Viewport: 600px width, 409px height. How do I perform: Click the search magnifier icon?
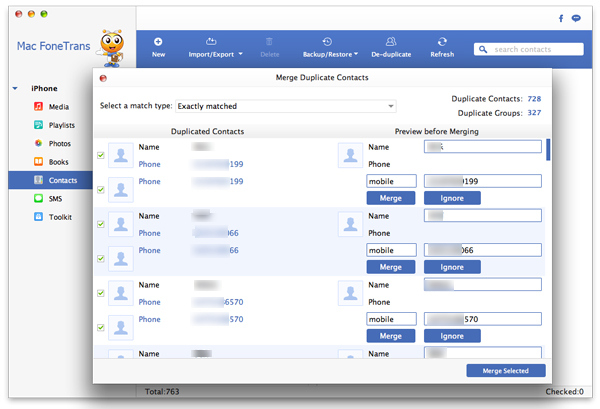[483, 49]
